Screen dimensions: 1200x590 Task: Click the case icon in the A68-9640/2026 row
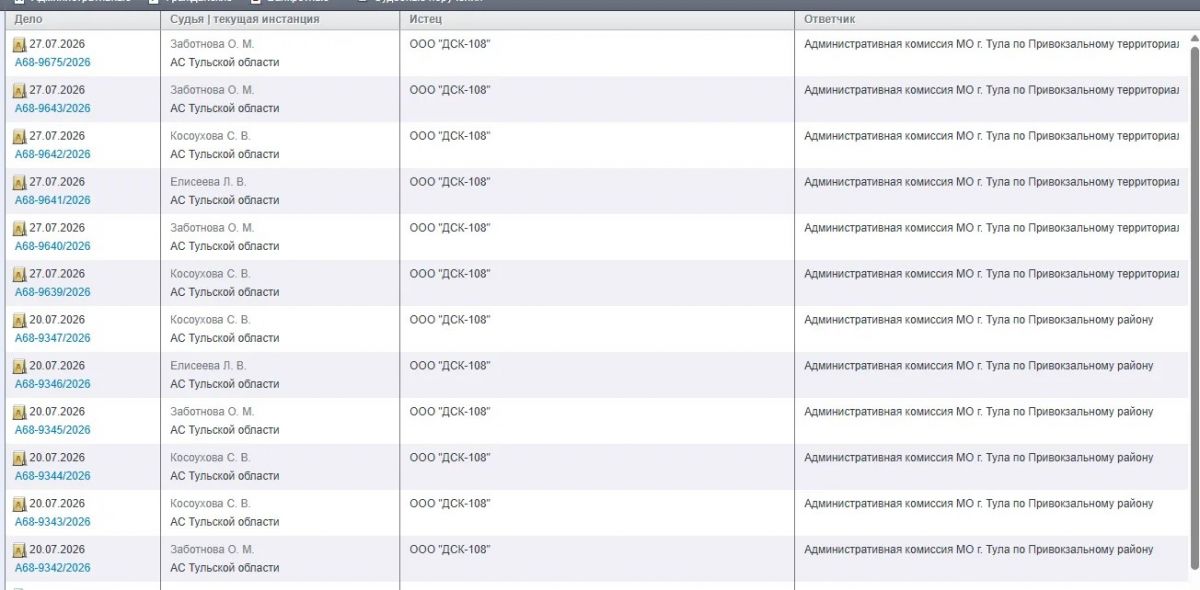tap(19, 229)
